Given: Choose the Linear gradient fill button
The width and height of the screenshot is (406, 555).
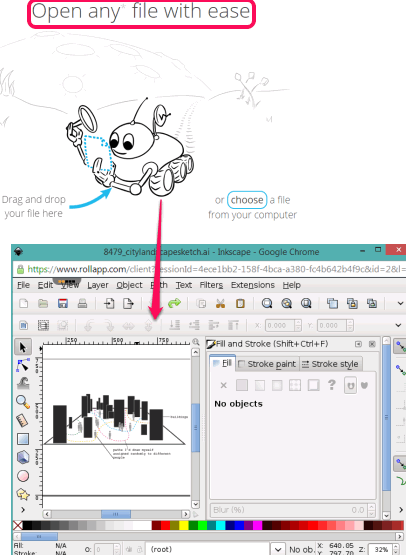Looking at the screenshot, I should [x=260, y=385].
